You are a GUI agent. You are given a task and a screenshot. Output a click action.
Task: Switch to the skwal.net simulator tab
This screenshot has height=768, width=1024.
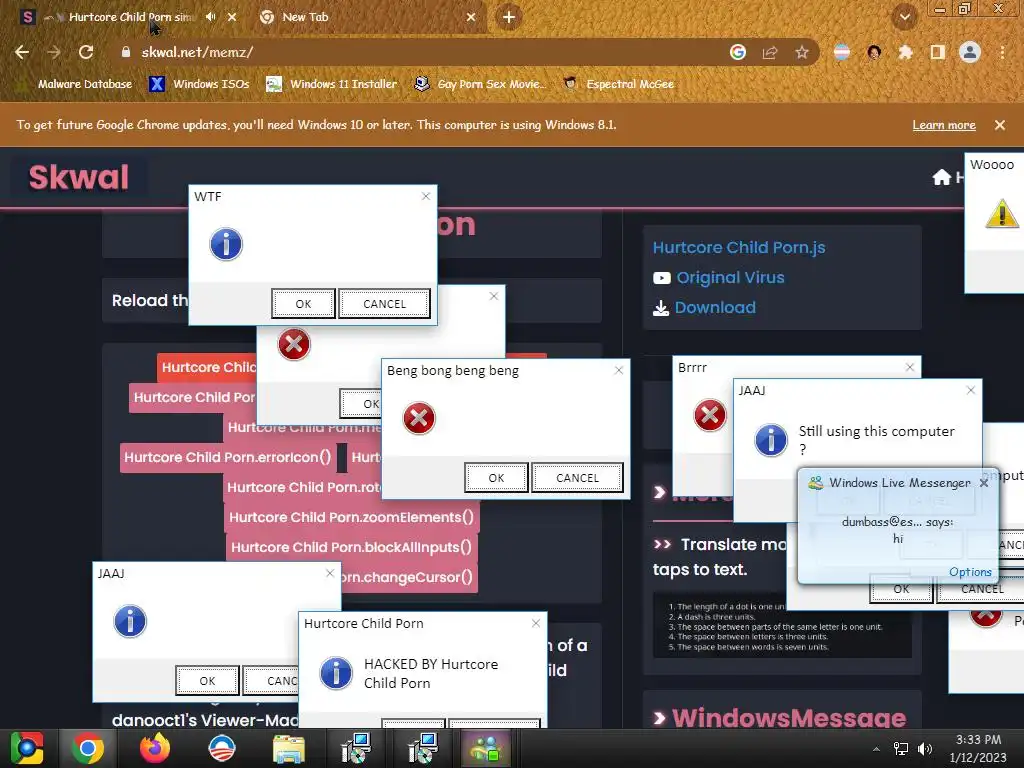131,17
